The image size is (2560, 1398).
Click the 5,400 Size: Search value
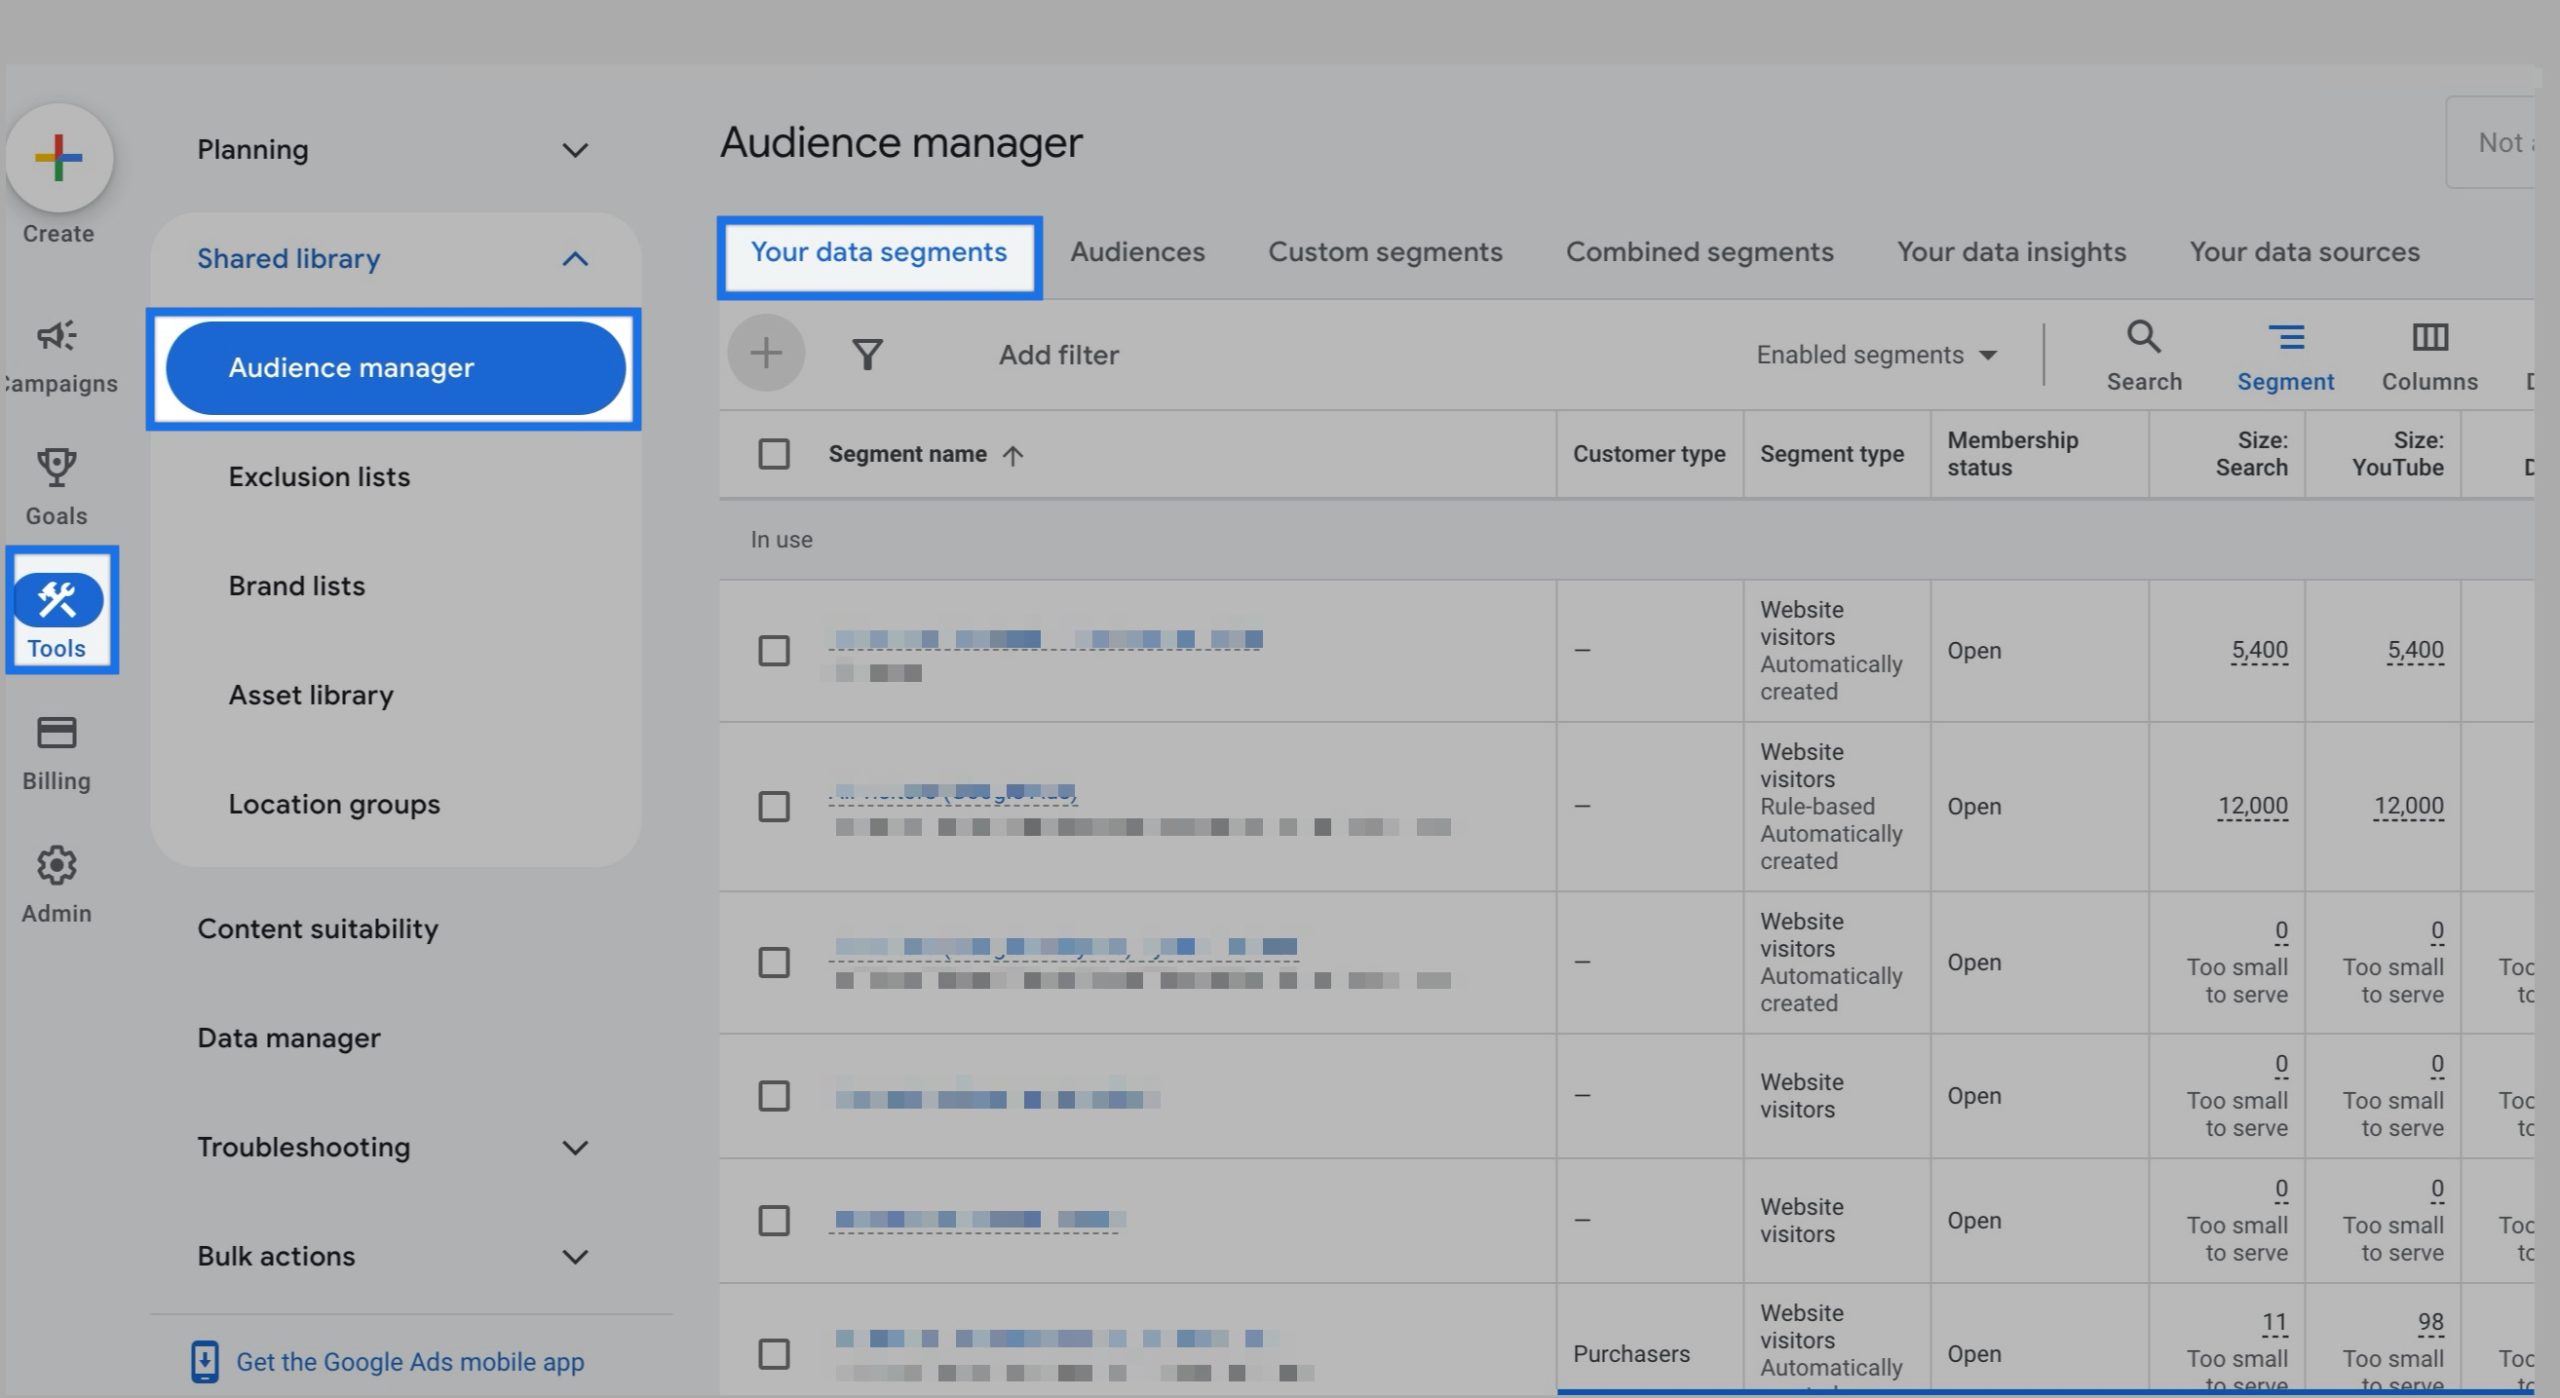pos(2259,650)
